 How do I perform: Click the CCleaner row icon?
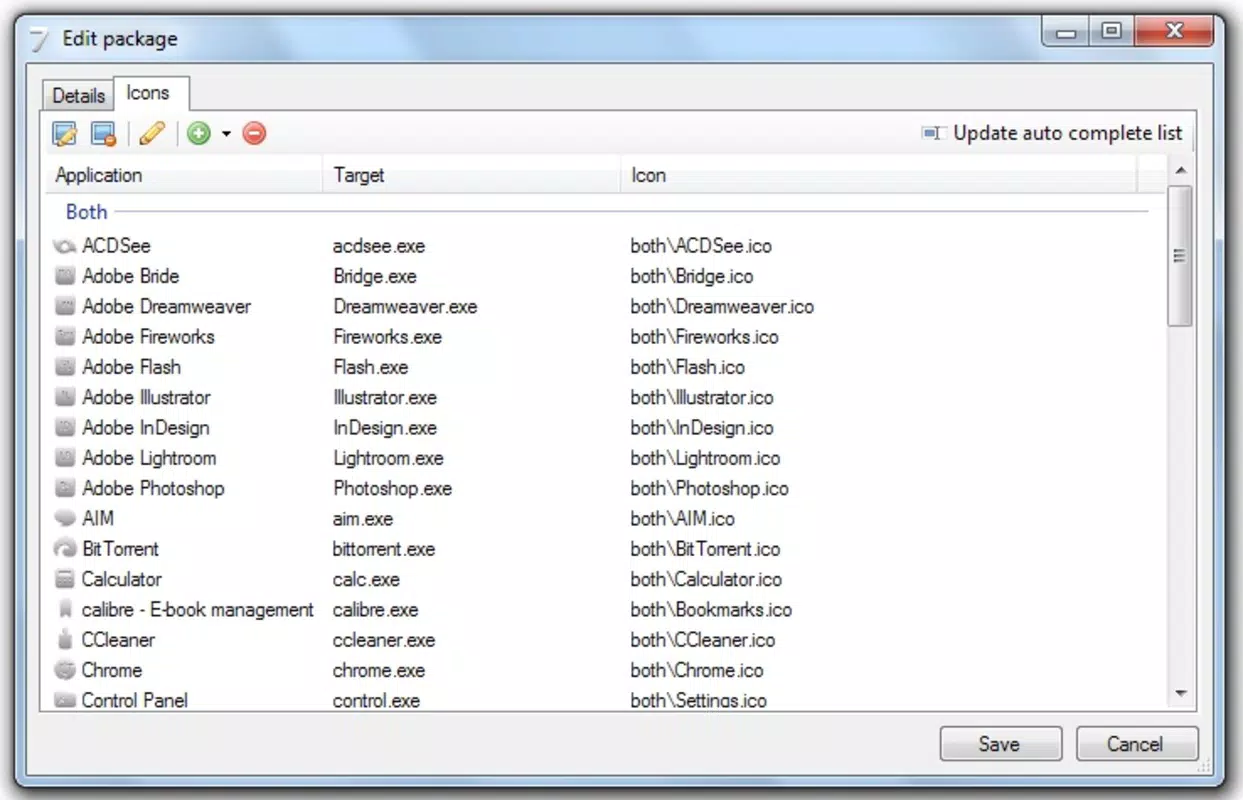click(65, 640)
